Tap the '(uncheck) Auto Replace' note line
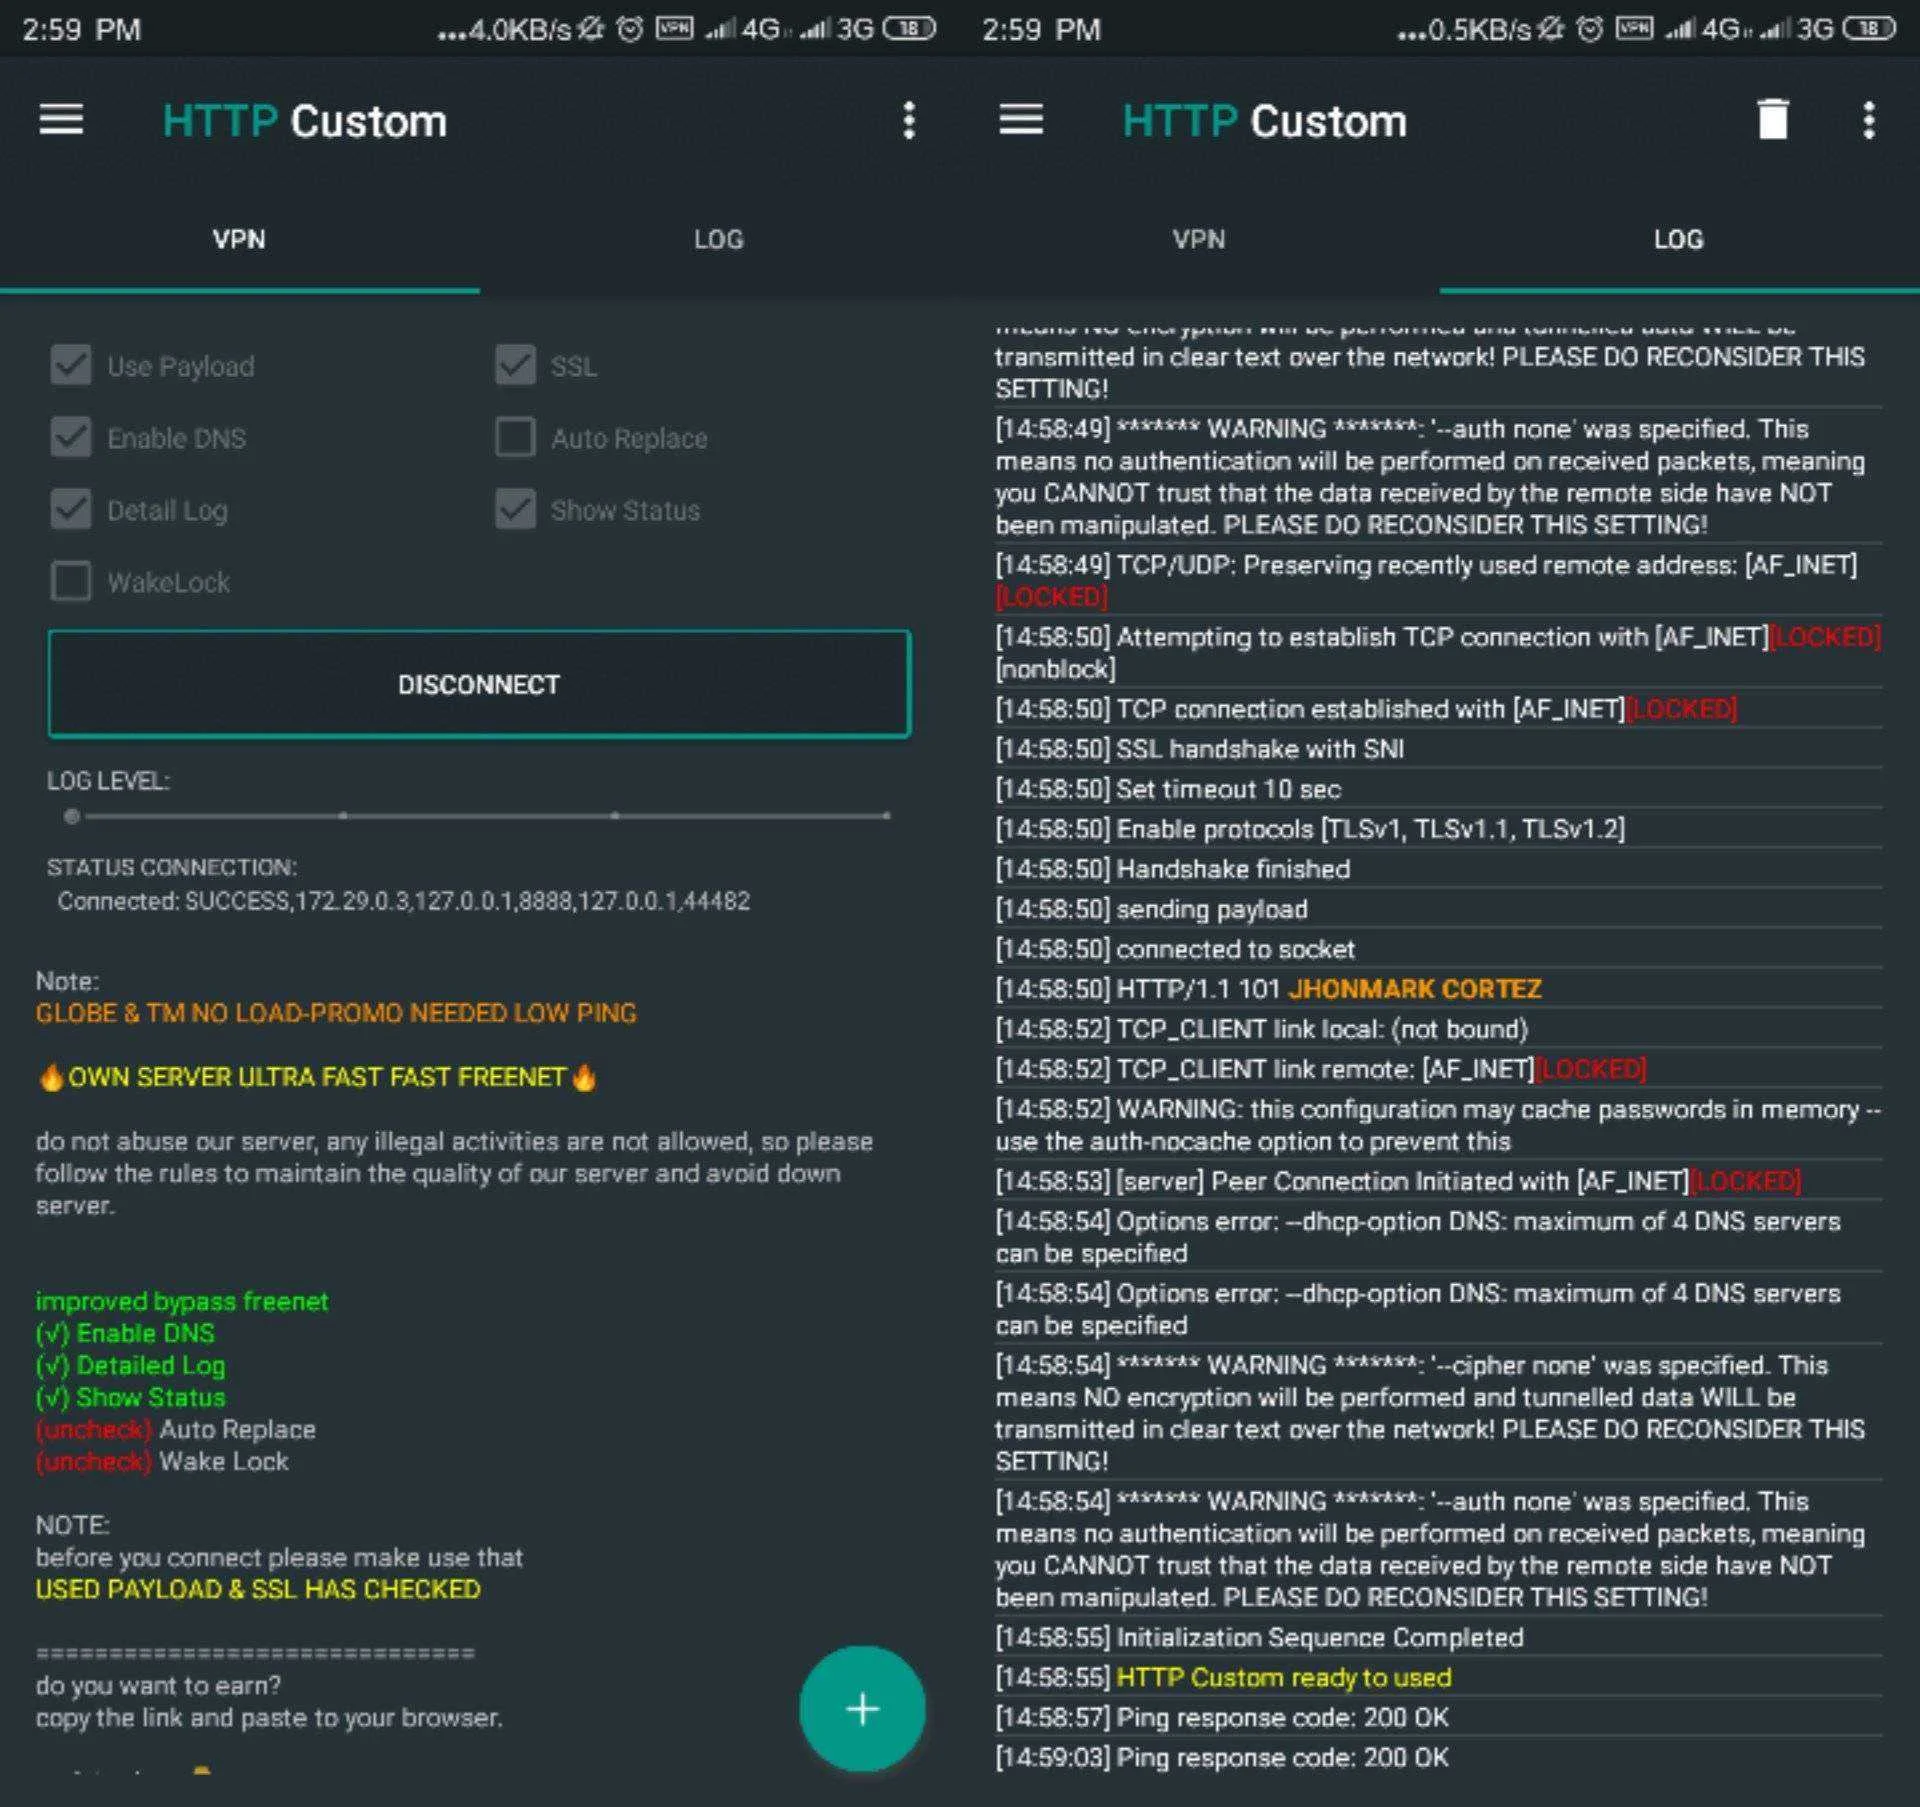The width and height of the screenshot is (1920, 1807). click(176, 1429)
